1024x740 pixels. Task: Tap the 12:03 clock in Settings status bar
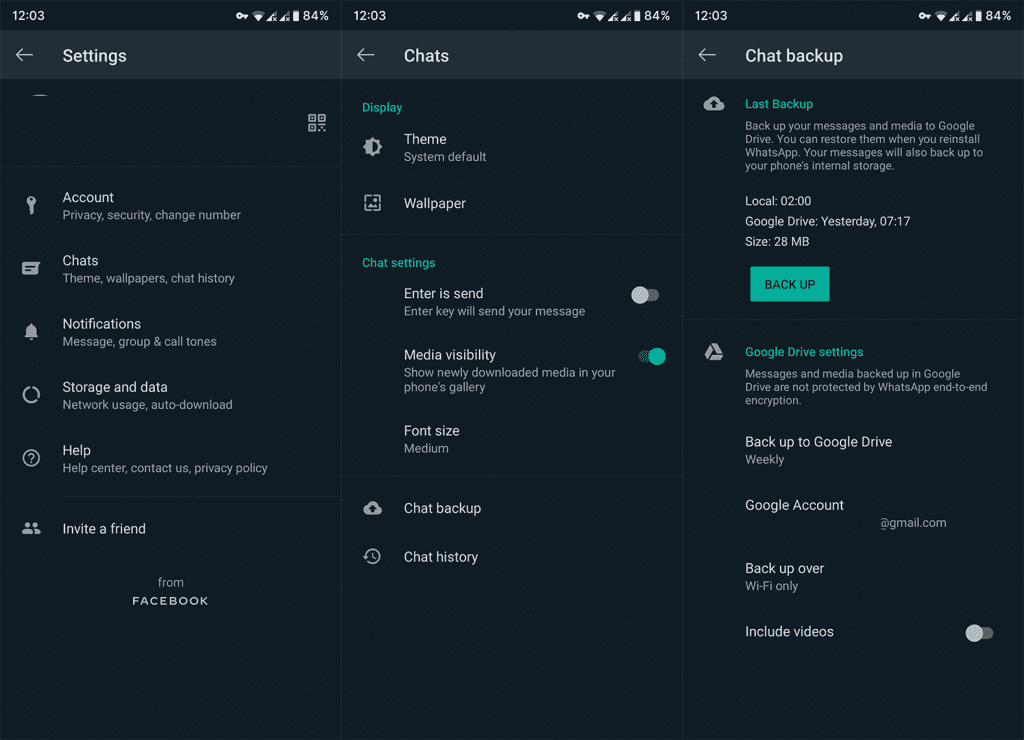click(x=29, y=16)
